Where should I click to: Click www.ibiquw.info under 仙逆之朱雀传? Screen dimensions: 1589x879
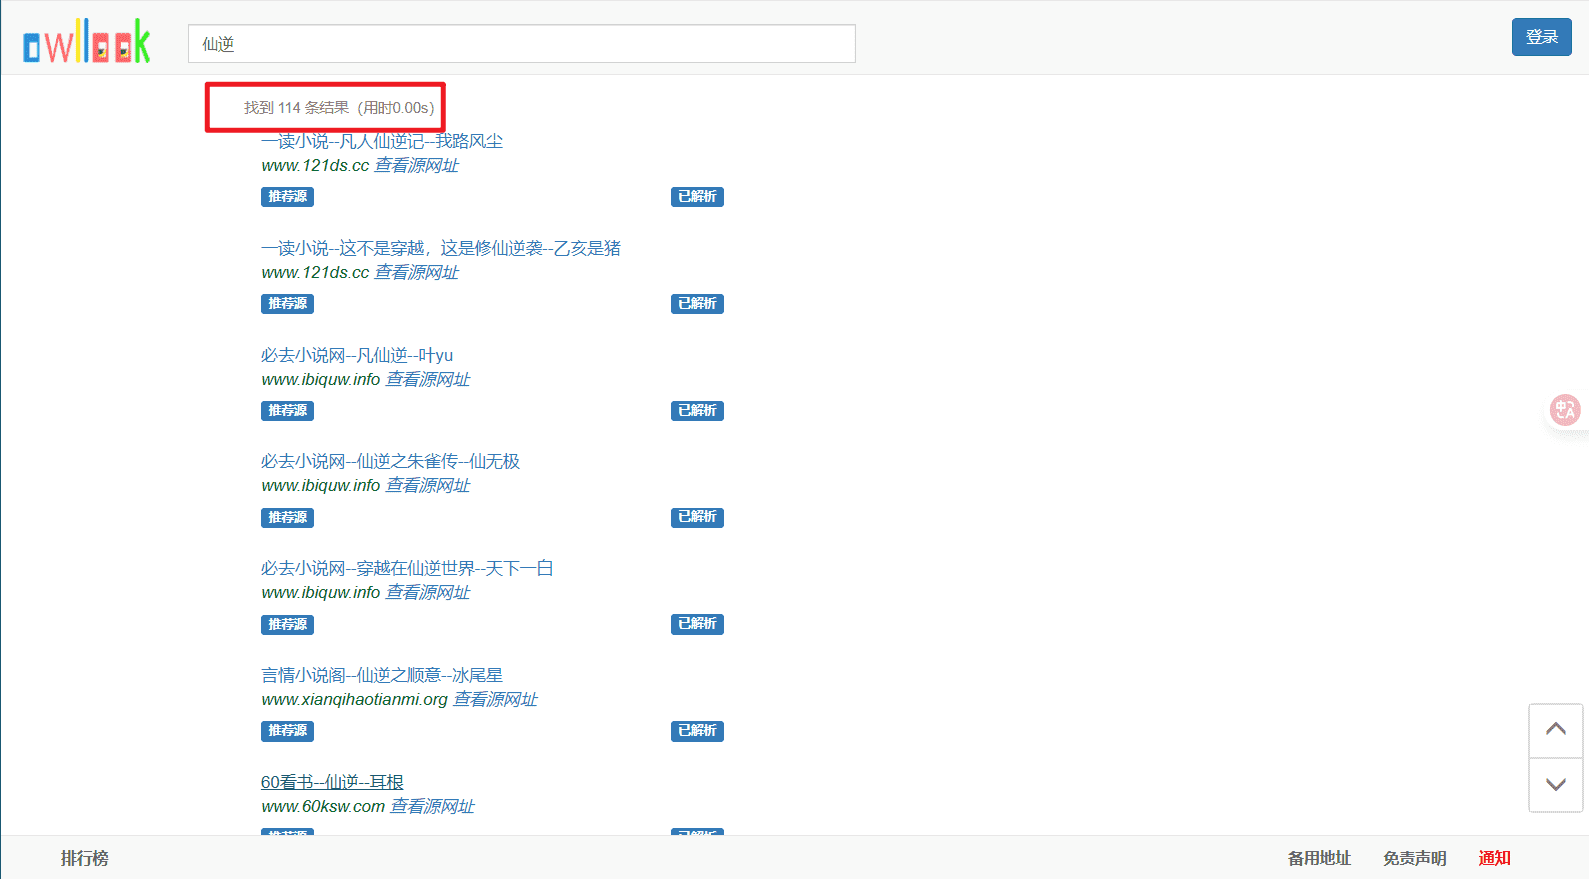(321, 485)
